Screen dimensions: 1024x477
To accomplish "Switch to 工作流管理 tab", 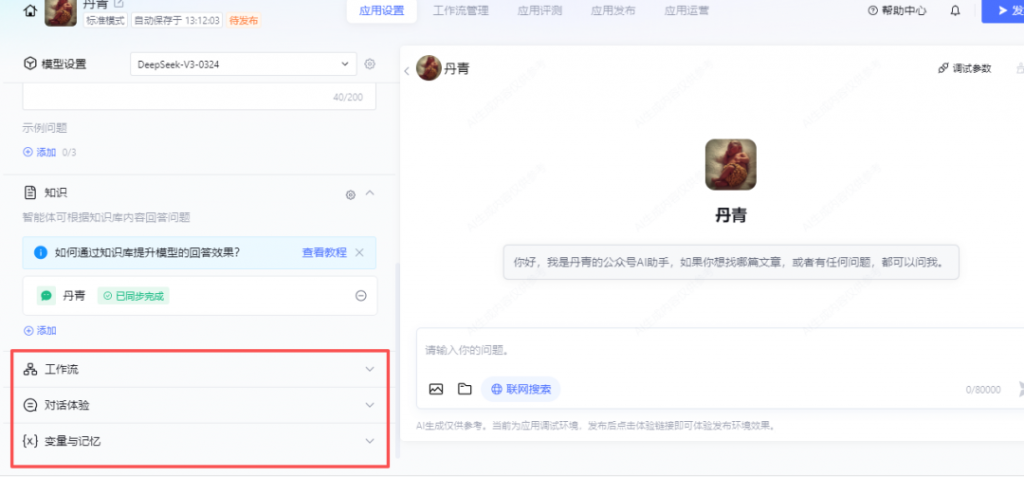I will click(461, 11).
